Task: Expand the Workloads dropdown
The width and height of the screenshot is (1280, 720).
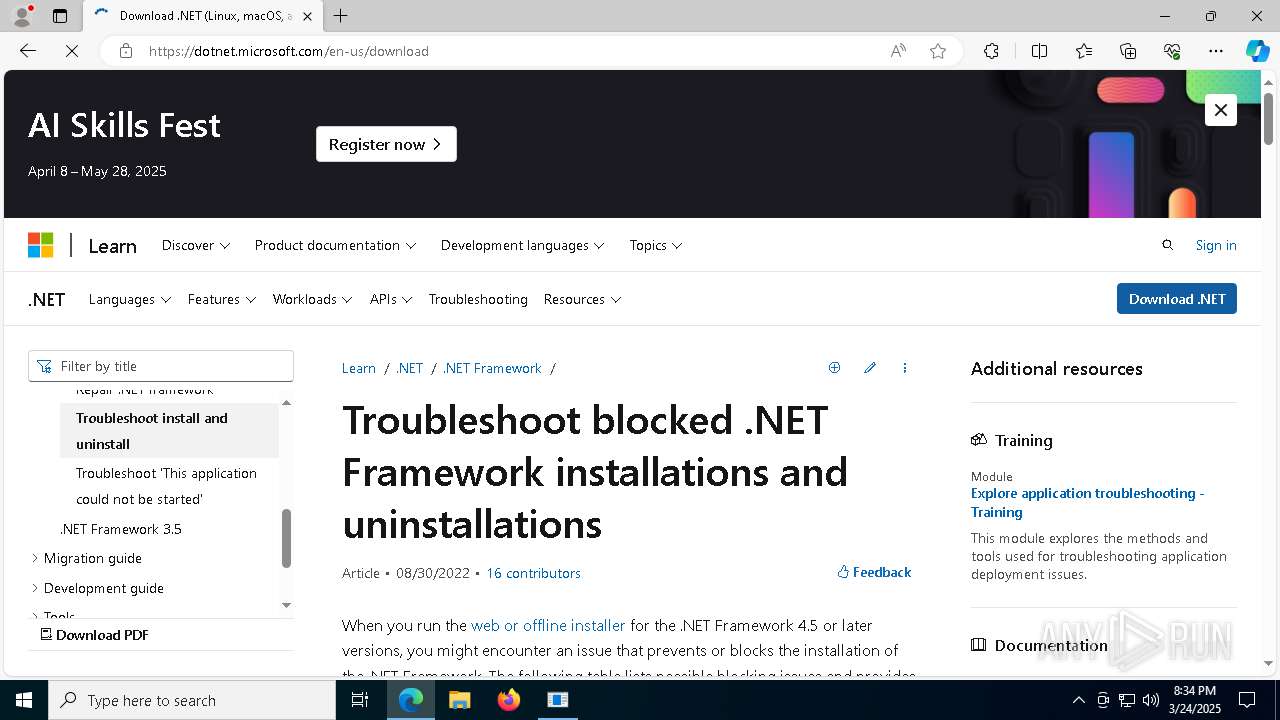Action: 313,299
